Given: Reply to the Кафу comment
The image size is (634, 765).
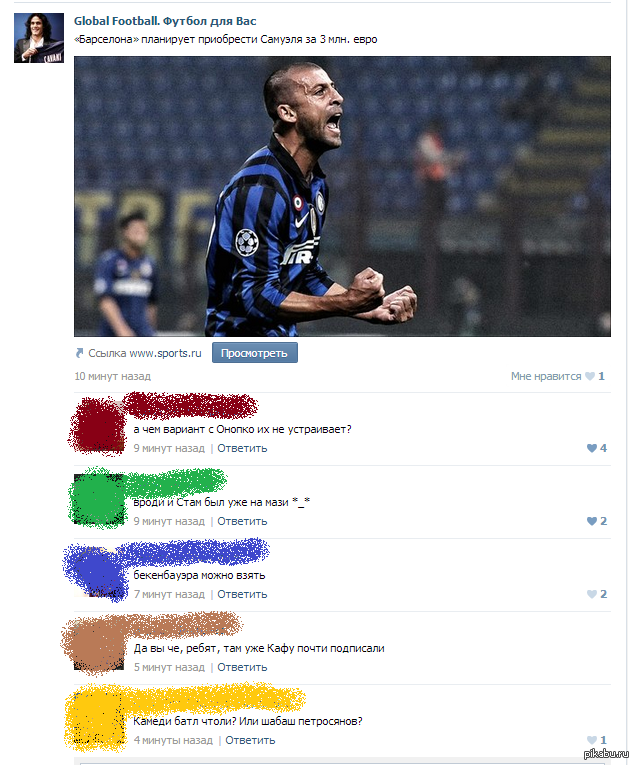Looking at the screenshot, I should coord(242,667).
